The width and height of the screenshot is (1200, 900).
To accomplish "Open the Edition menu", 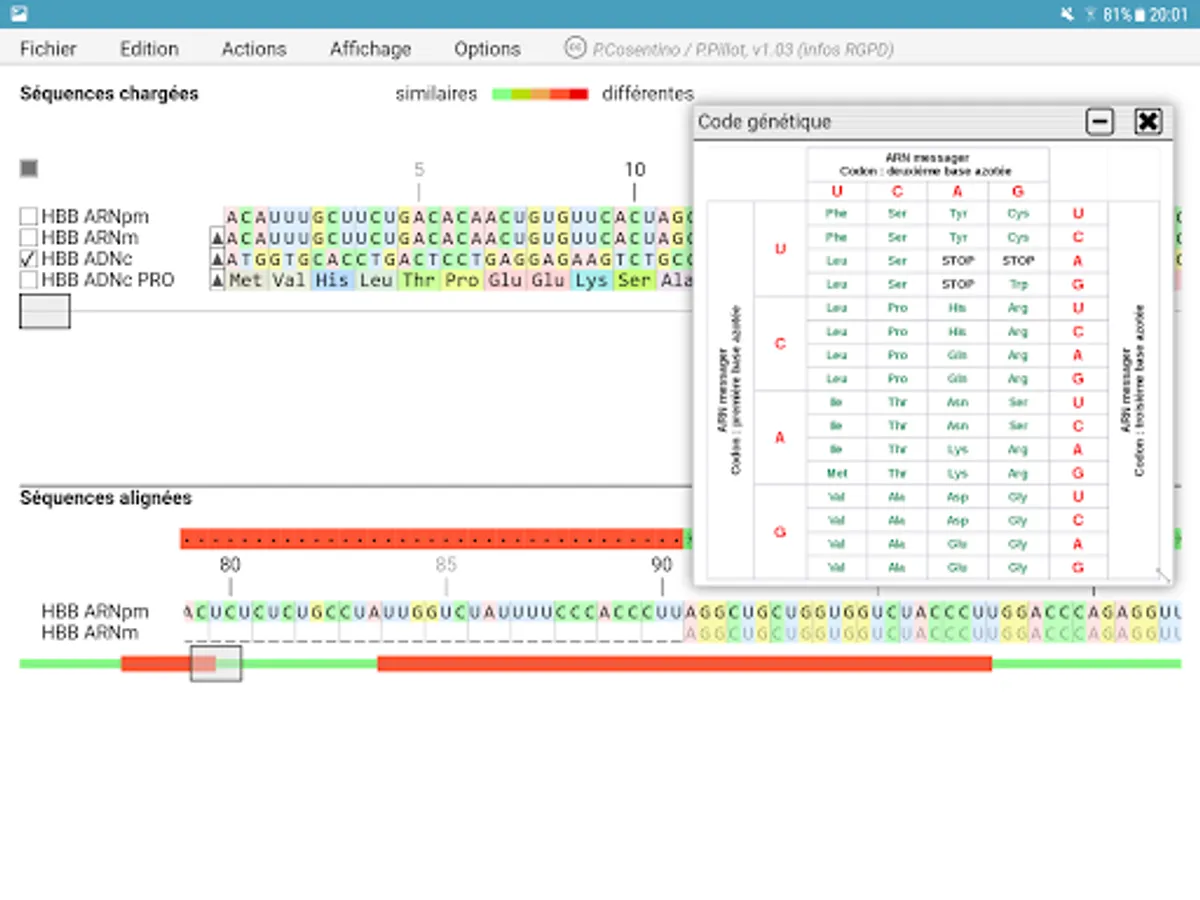I will [149, 49].
